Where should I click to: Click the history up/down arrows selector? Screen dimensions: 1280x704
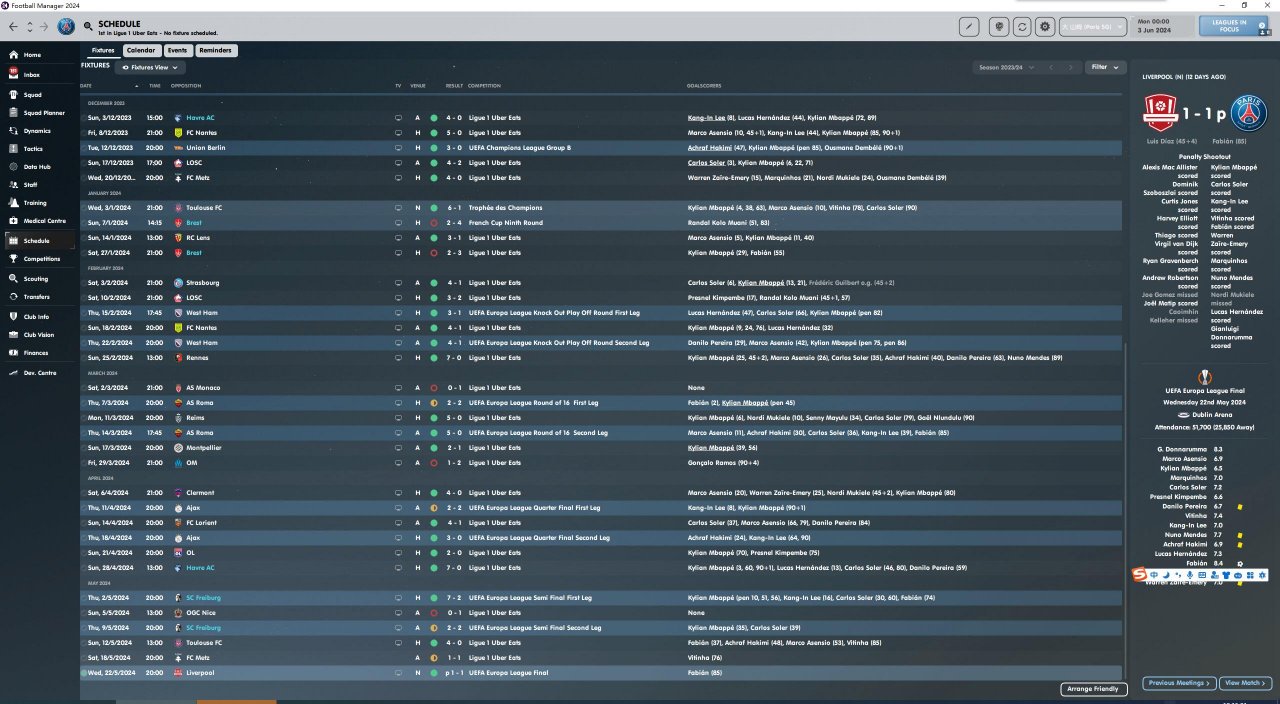point(29,26)
